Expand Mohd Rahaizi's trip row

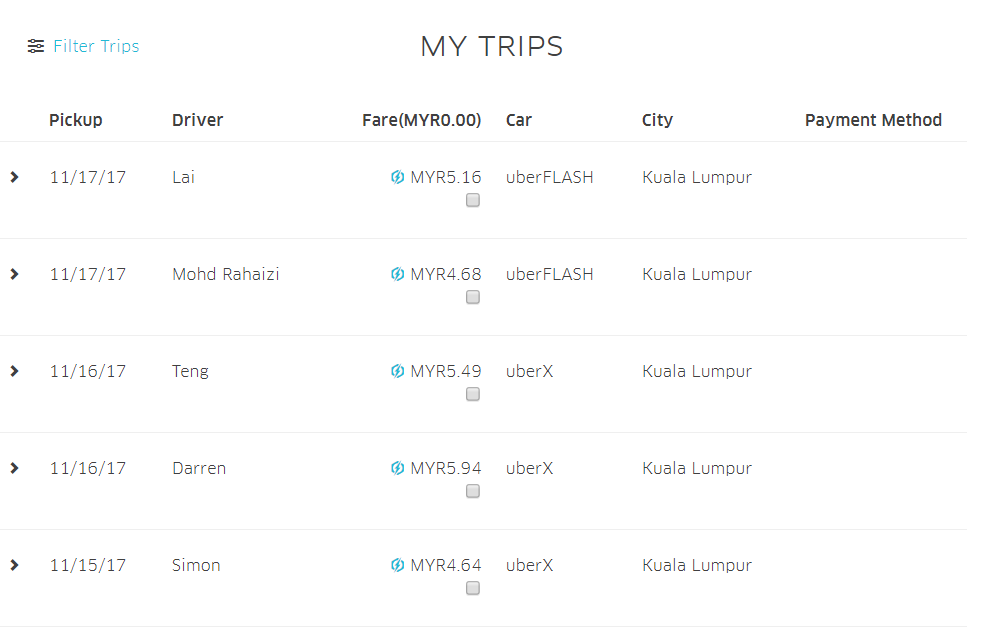[x=14, y=274]
